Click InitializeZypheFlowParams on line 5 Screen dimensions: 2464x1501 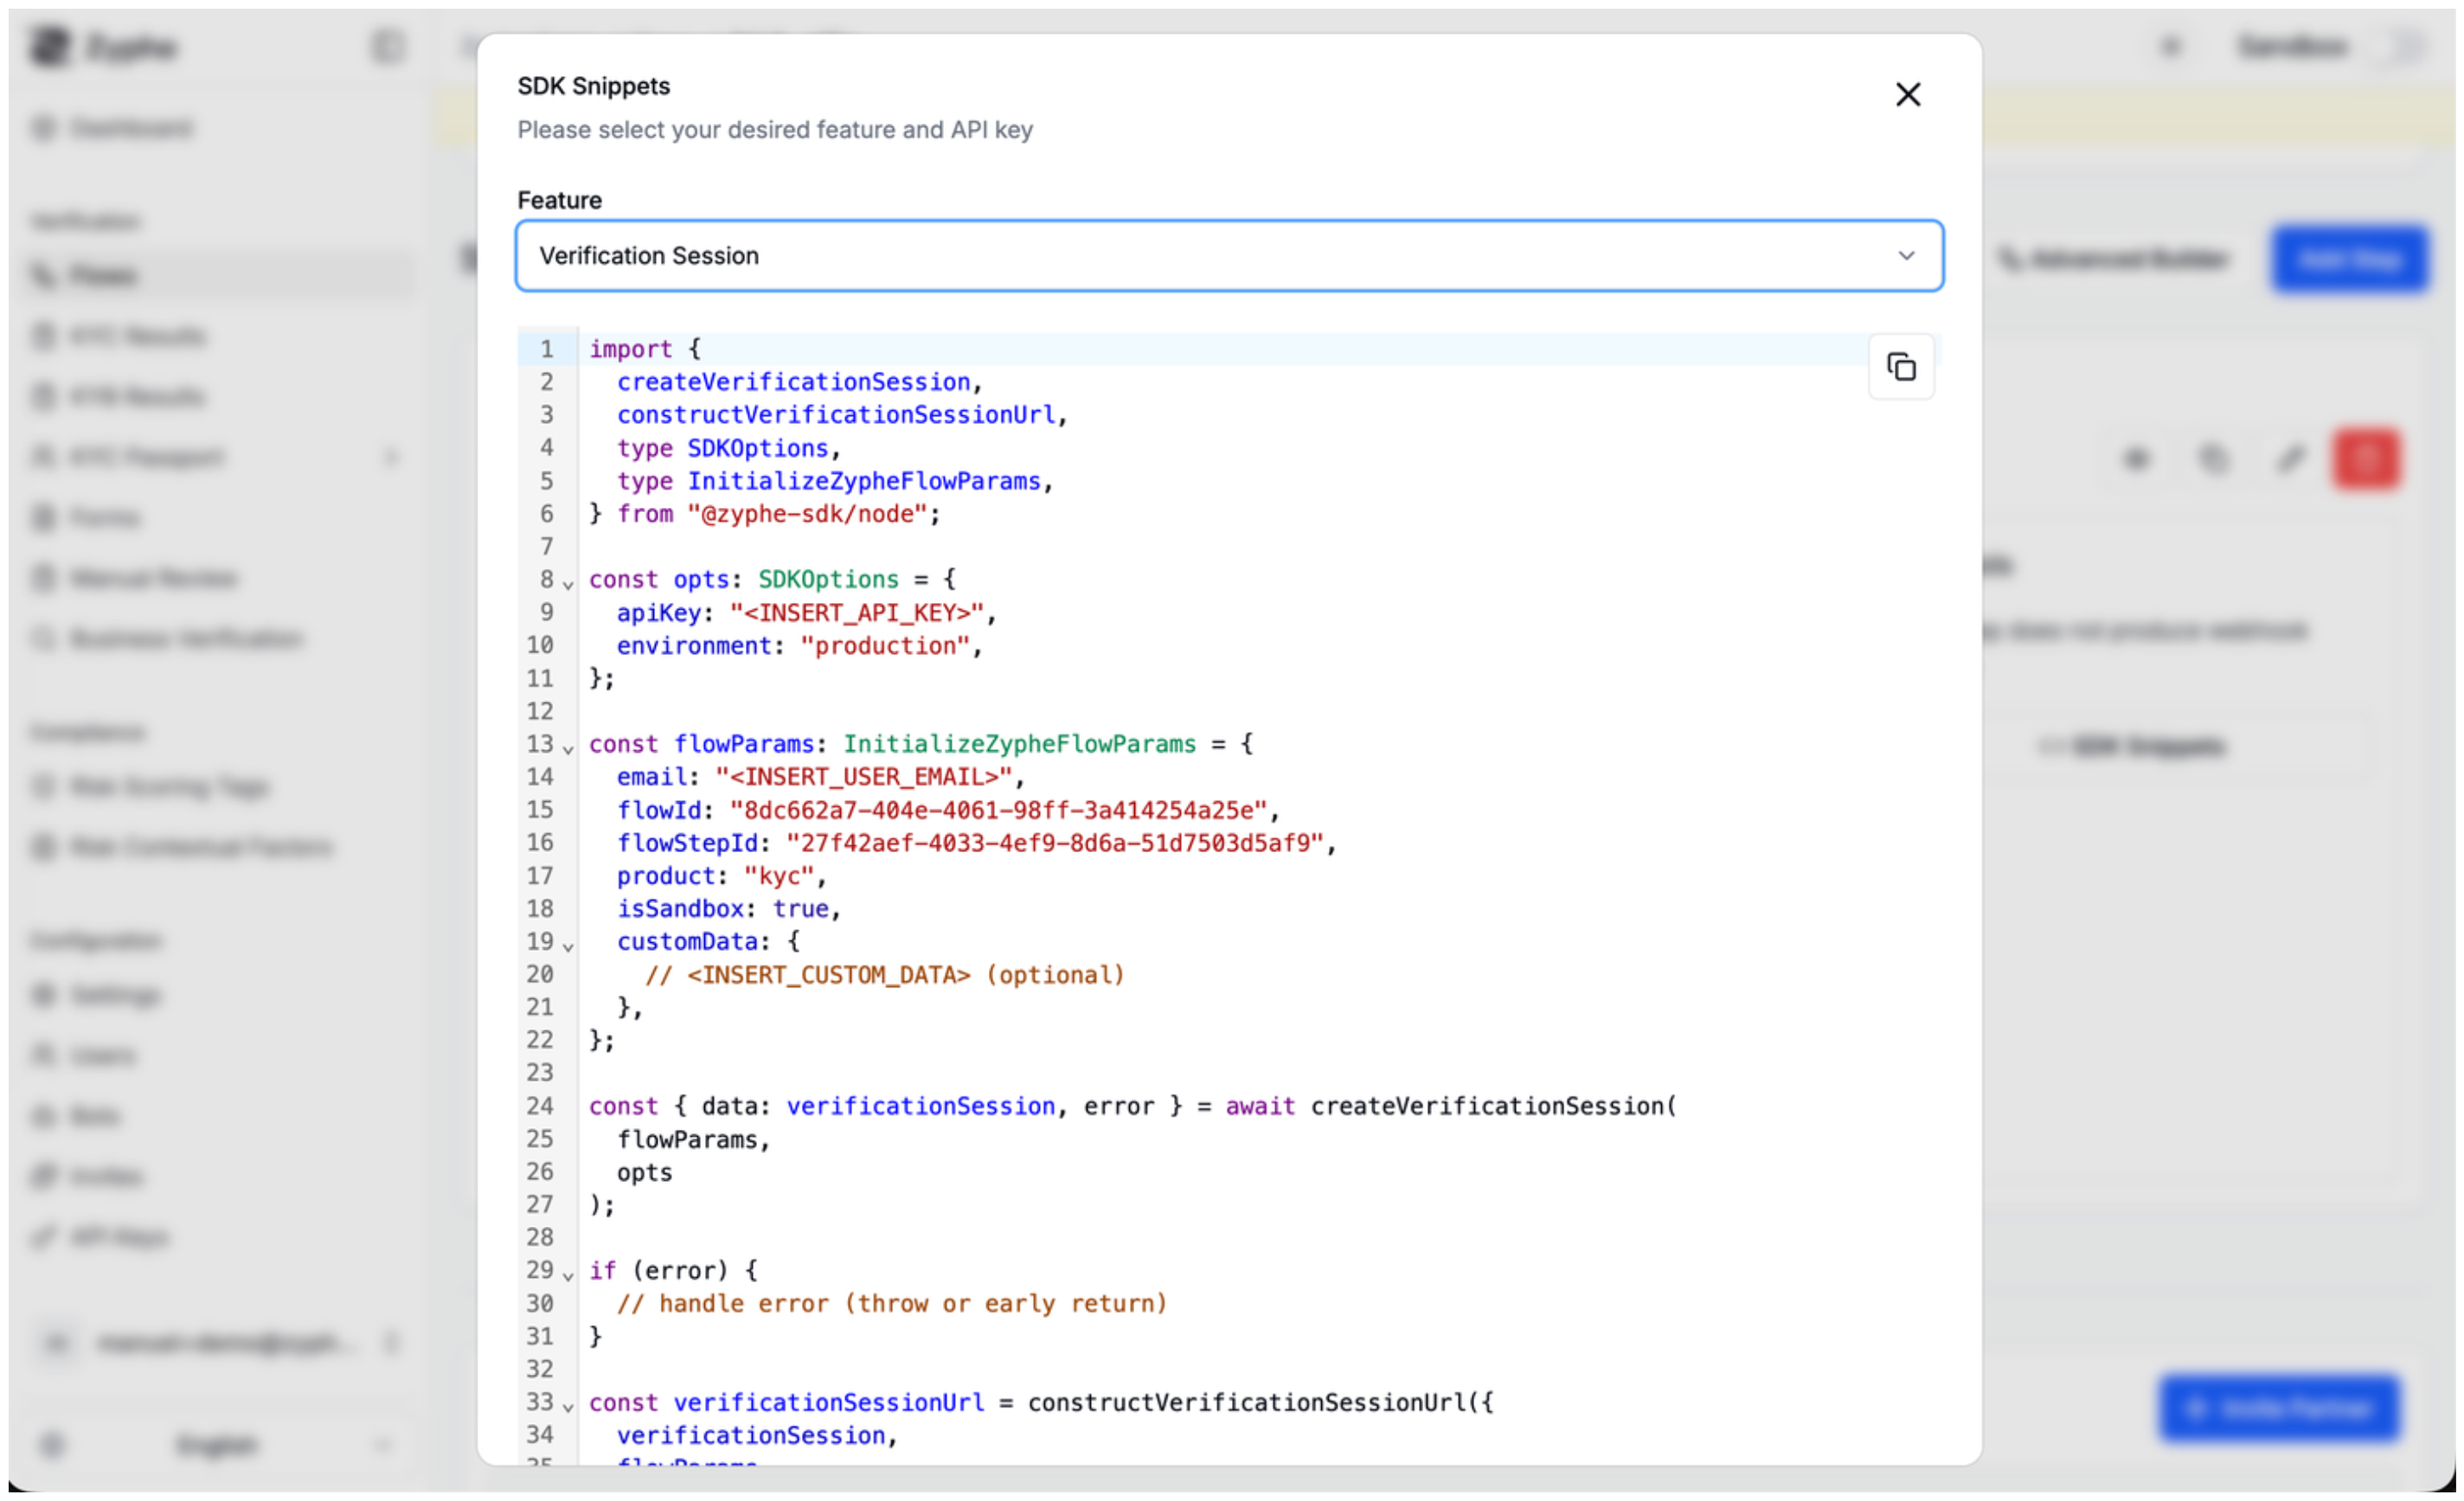pyautogui.click(x=863, y=481)
